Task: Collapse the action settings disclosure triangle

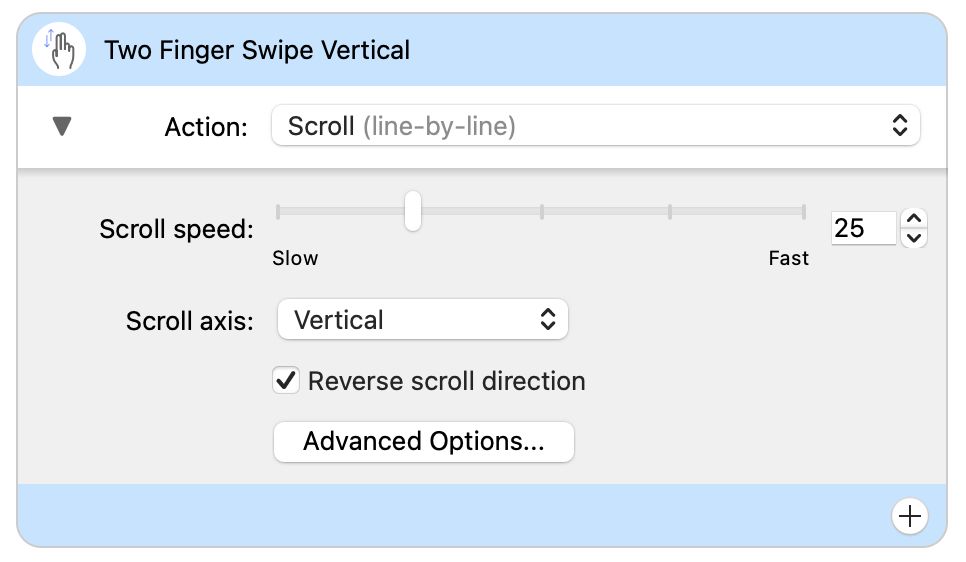Action: pyautogui.click(x=62, y=127)
